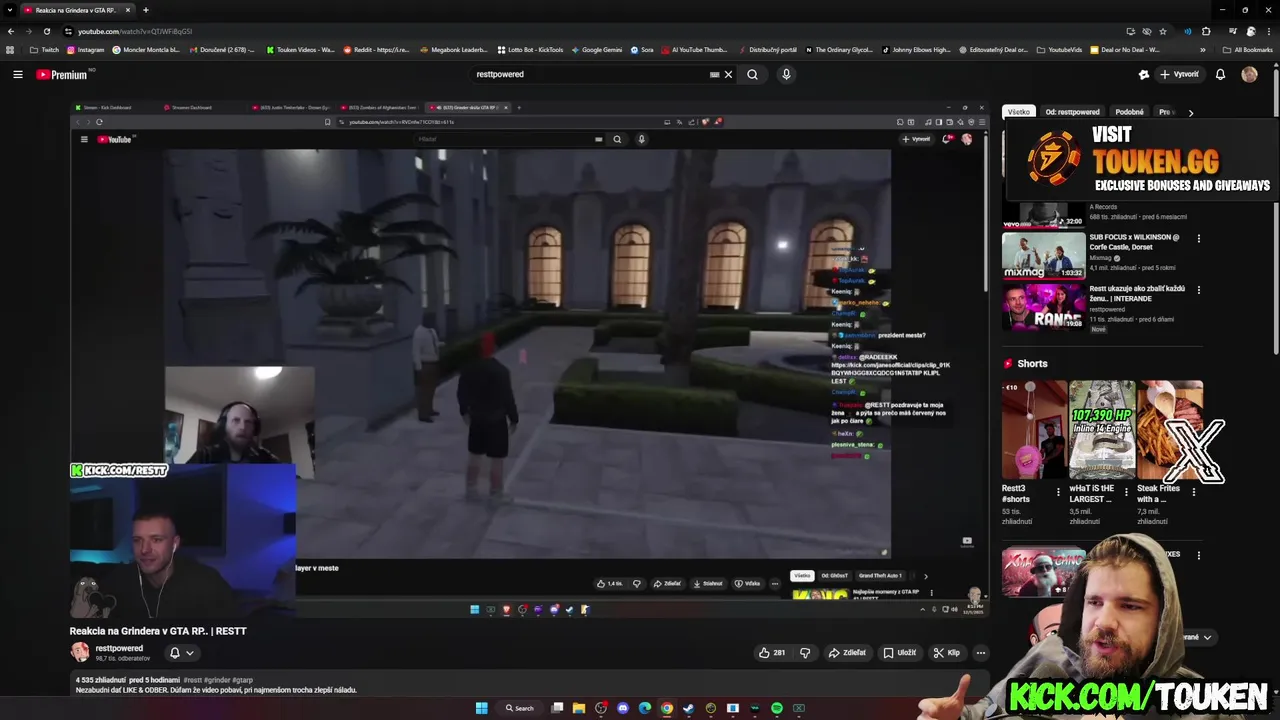Toggle channel notification bell for resttpowered
This screenshot has width=1280, height=720.
(x=174, y=653)
